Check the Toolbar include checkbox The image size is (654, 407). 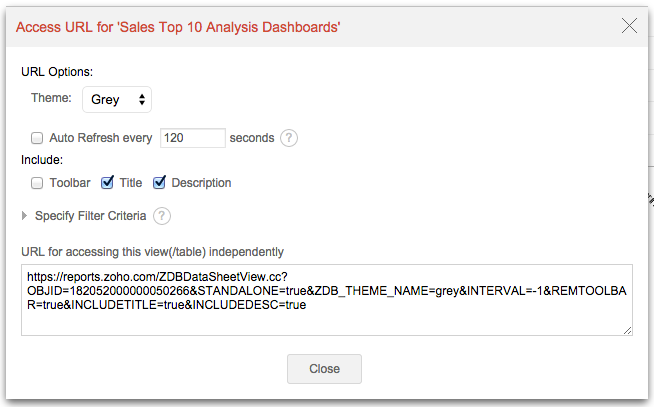click(x=37, y=183)
